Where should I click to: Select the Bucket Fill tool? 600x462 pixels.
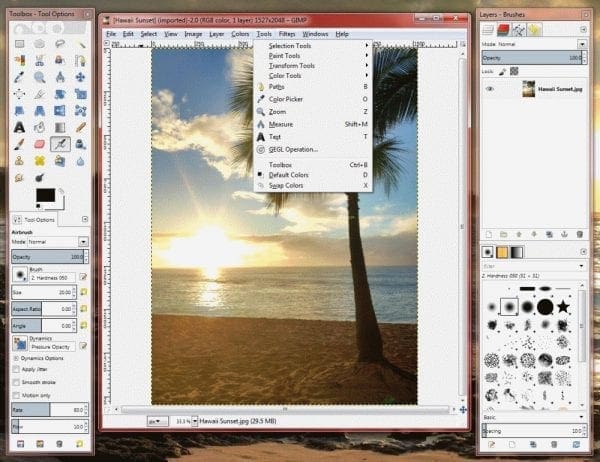[x=40, y=127]
